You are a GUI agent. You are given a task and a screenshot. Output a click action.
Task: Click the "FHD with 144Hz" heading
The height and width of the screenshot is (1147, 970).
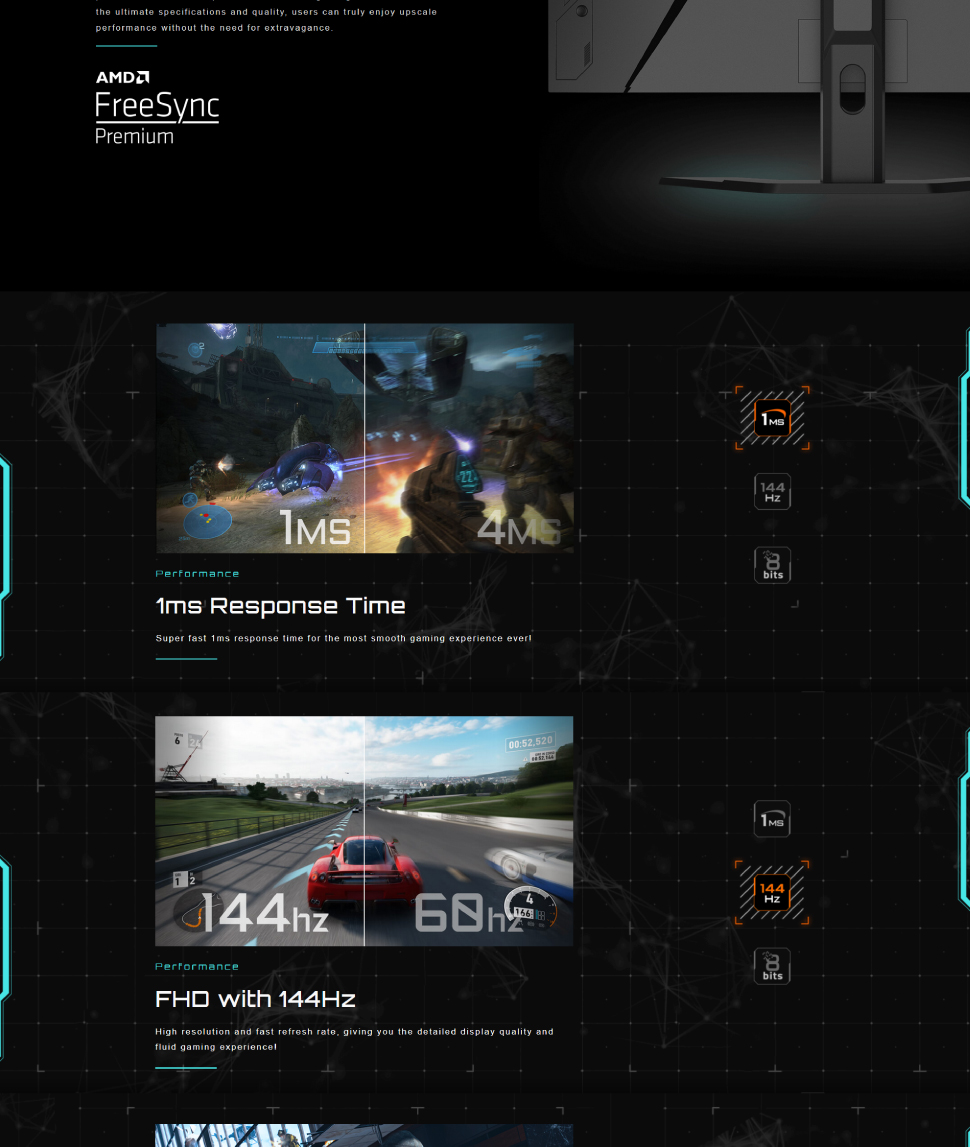click(255, 999)
